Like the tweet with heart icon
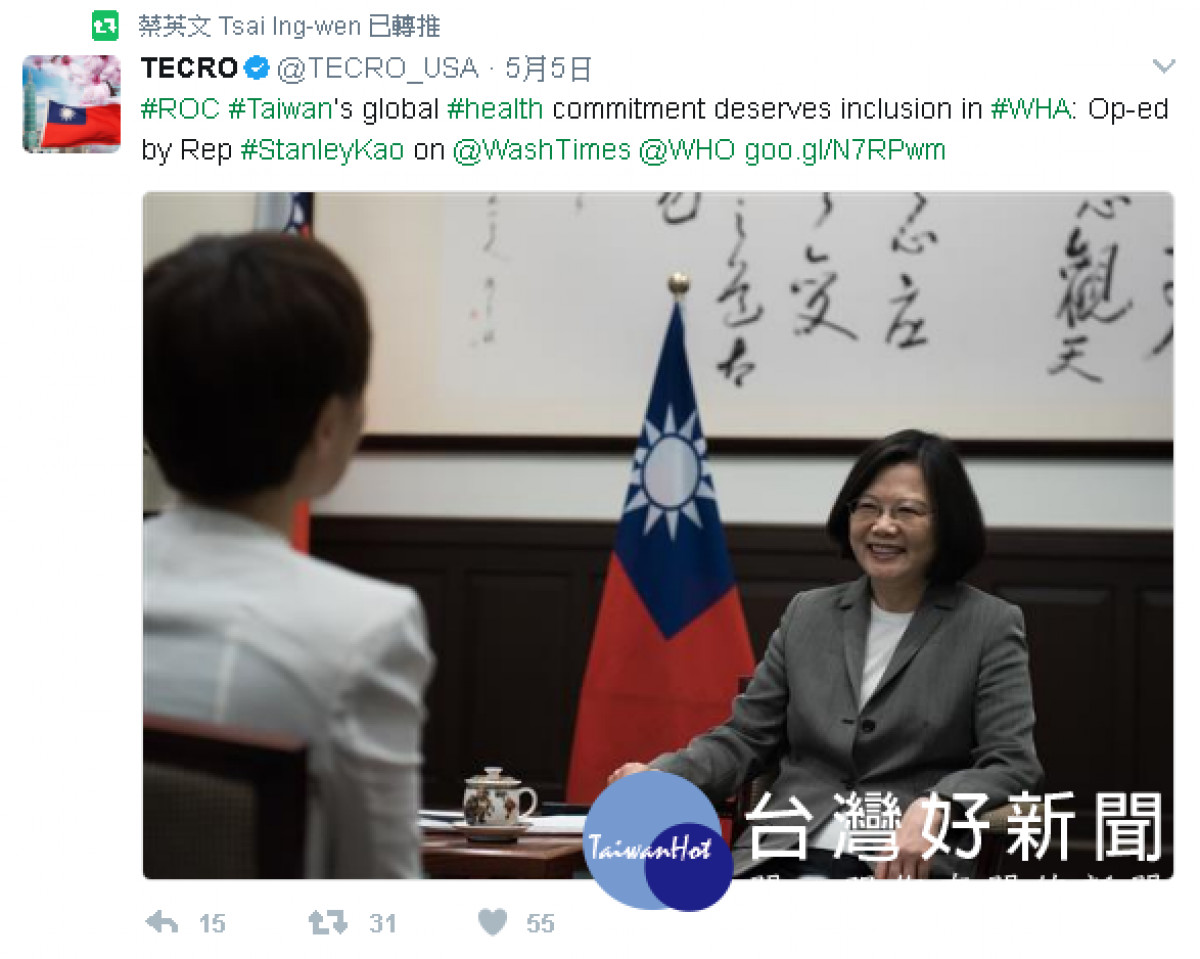Viewport: 1200px width, 959px height. (492, 922)
